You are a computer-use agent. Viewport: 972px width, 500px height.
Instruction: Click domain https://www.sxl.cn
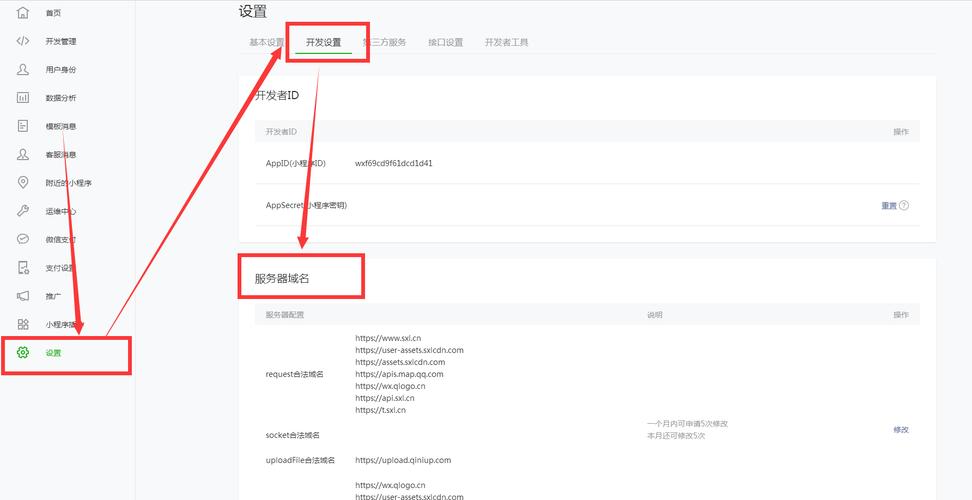pyautogui.click(x=388, y=338)
